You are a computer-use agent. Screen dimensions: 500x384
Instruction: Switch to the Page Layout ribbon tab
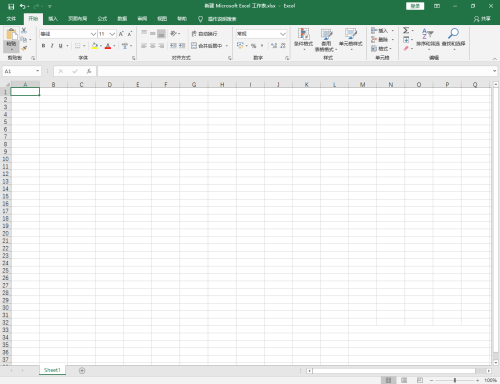pyautogui.click(x=77, y=19)
